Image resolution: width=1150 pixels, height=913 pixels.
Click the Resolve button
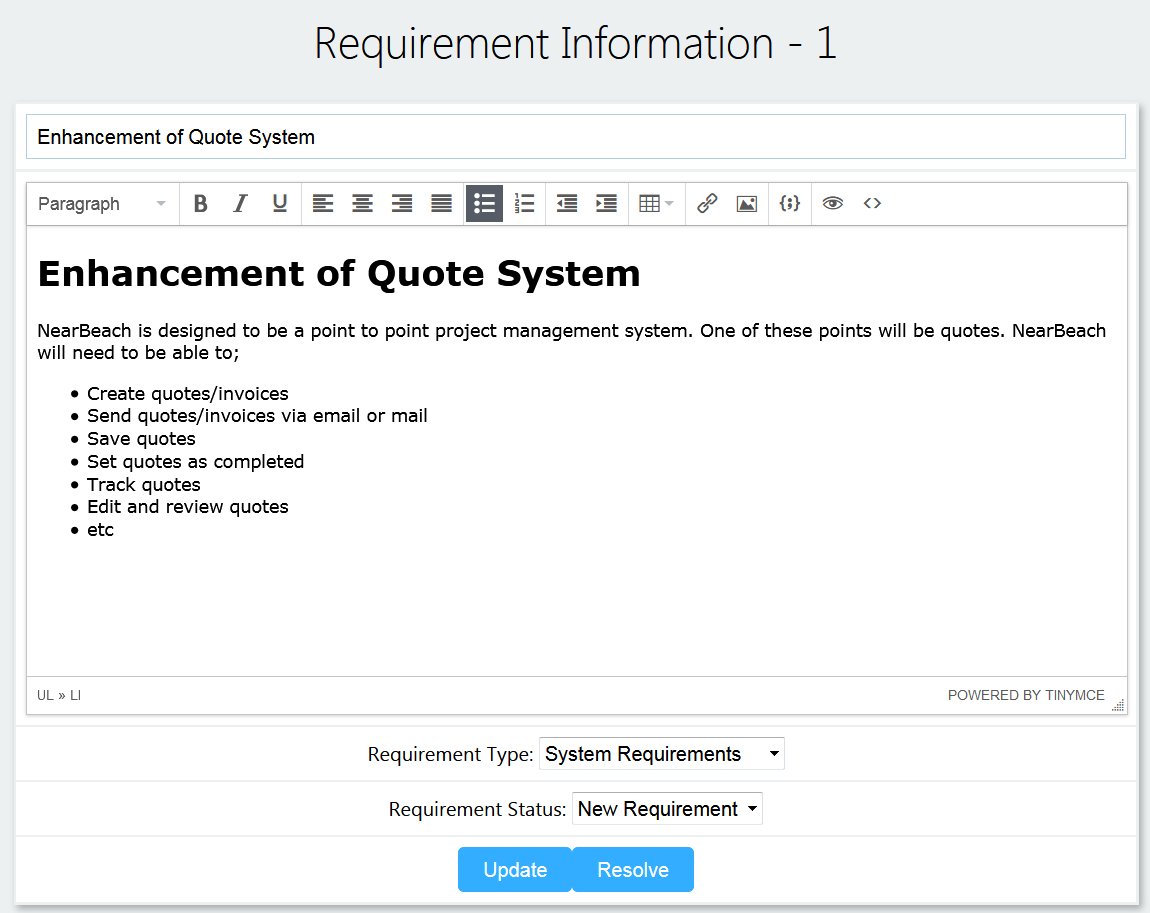(x=633, y=870)
